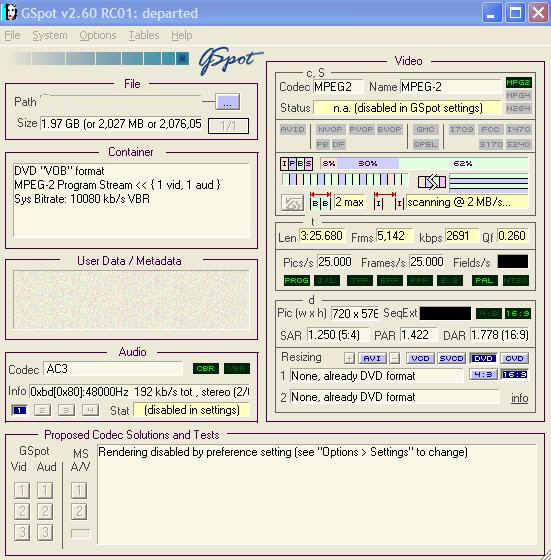Viewport: 551px width, 560px height.
Task: Click the I-frame interval icon
Action: [x=389, y=201]
